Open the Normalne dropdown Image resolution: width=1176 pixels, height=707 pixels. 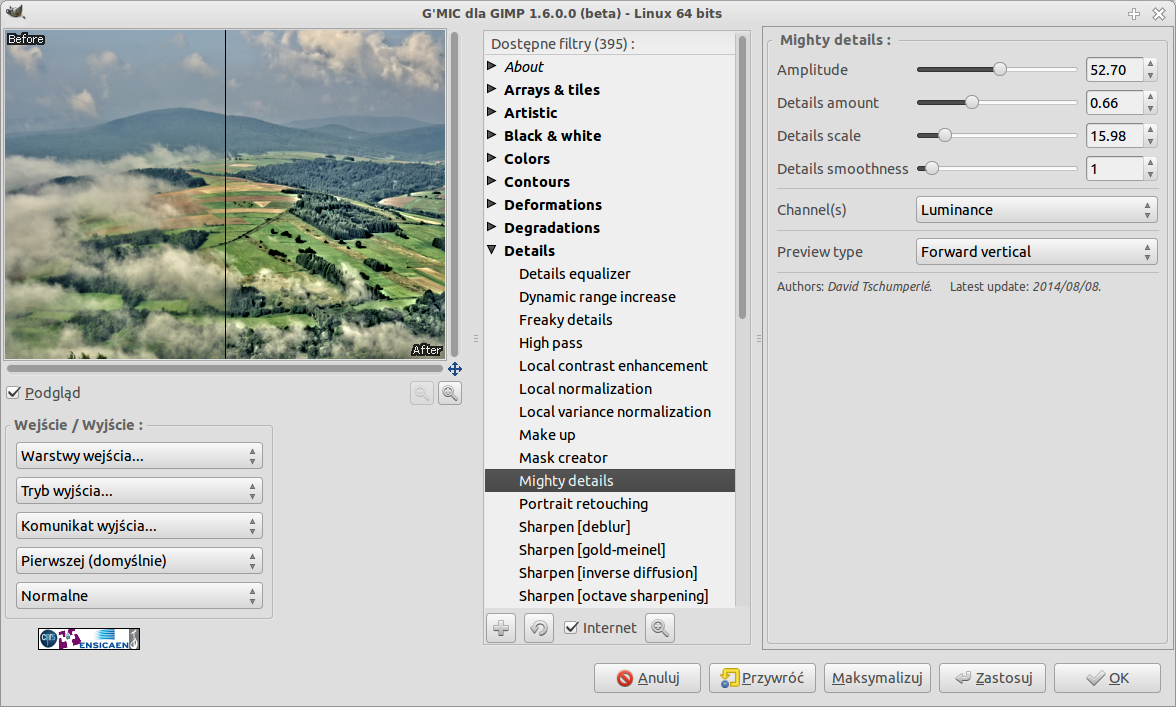pyautogui.click(x=139, y=596)
